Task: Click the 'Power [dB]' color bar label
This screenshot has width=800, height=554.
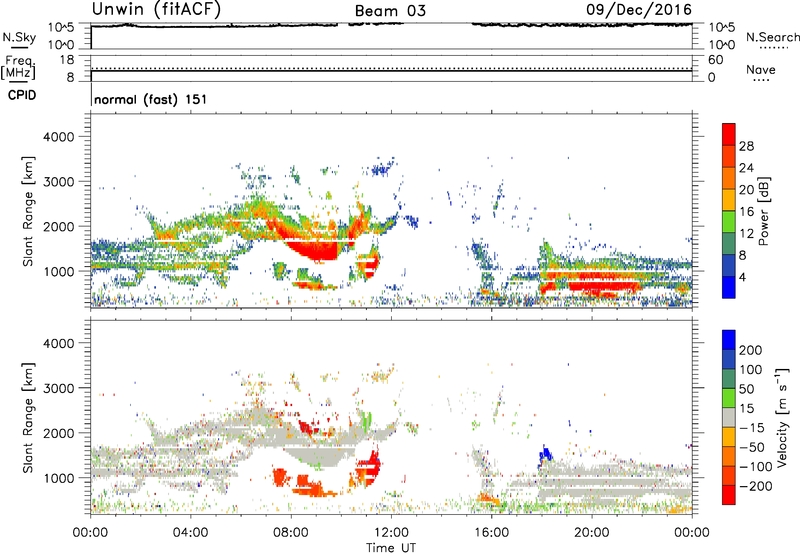Action: 764,211
